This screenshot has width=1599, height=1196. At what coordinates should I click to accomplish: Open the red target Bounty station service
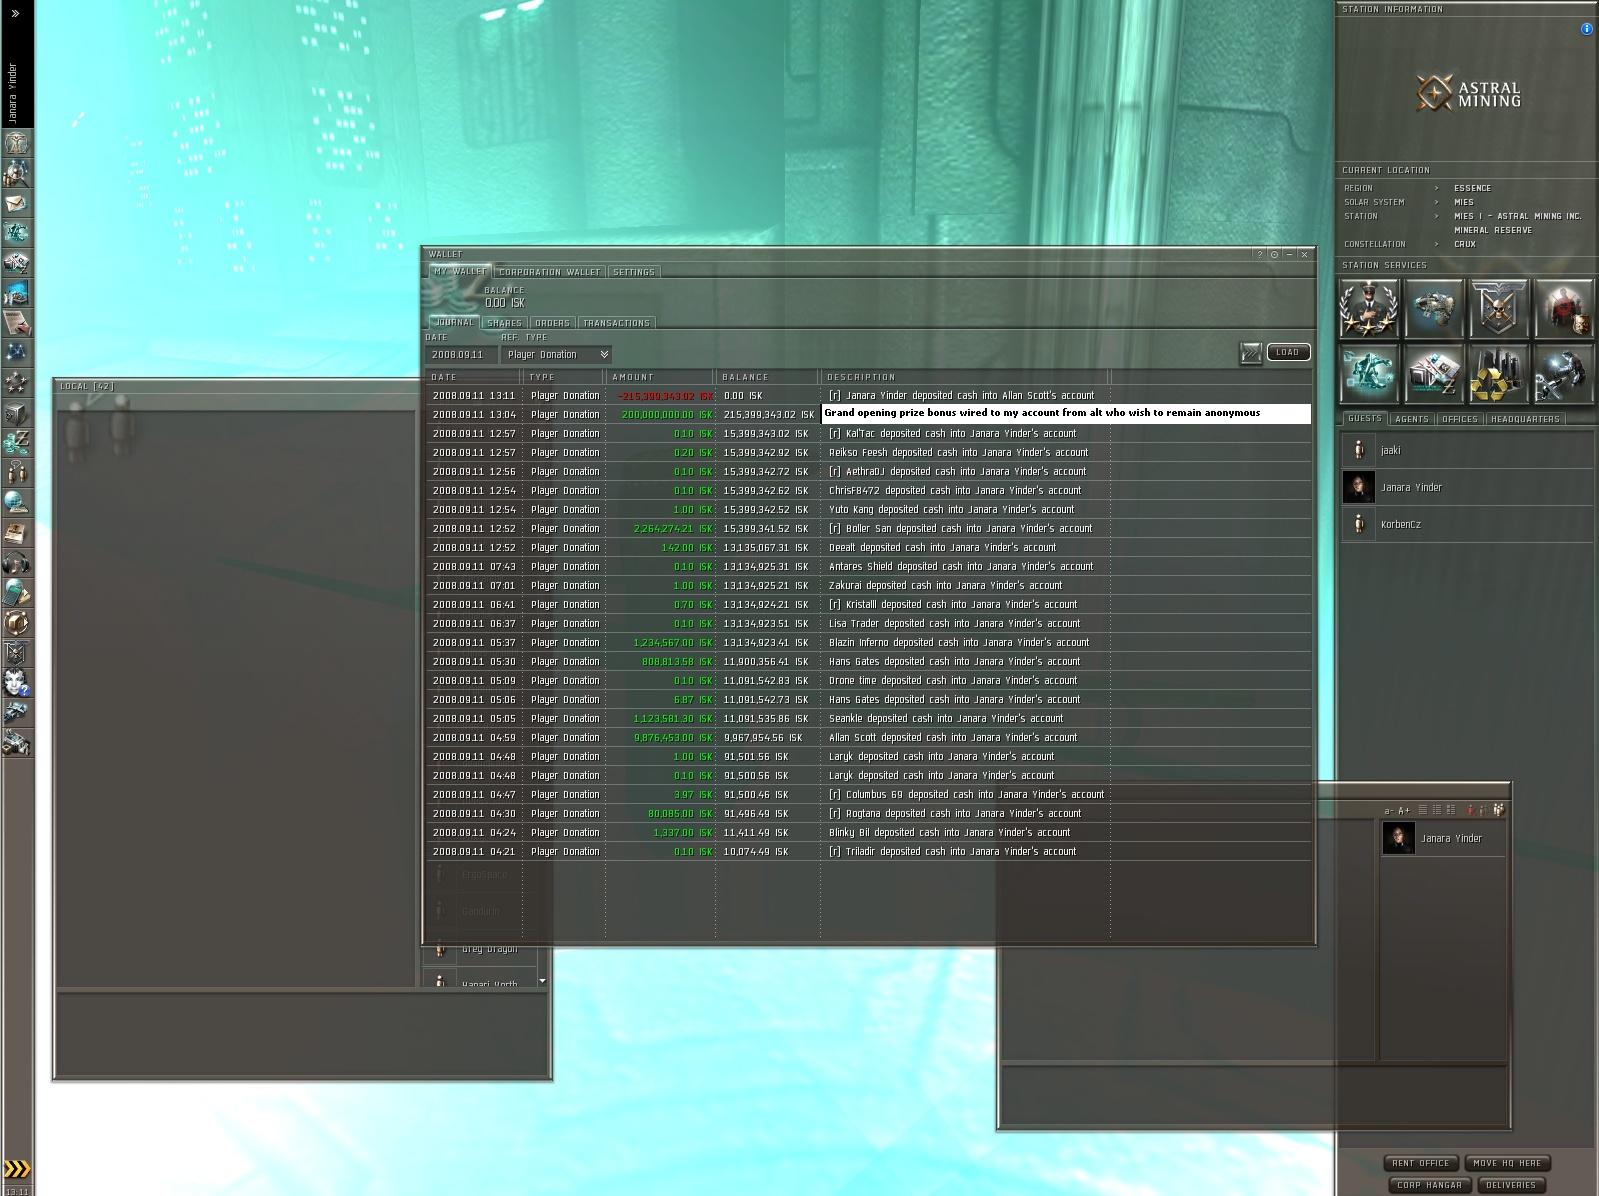coord(1564,308)
